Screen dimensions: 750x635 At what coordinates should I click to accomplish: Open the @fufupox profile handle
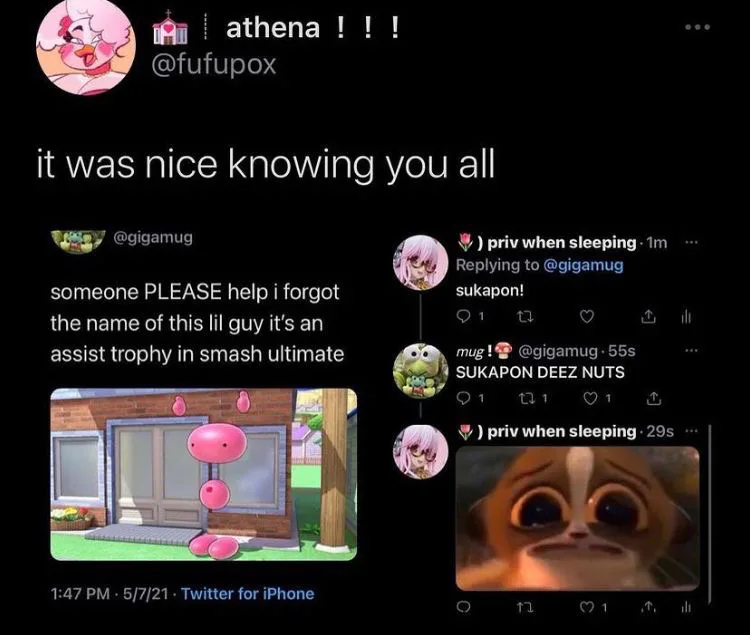click(214, 65)
